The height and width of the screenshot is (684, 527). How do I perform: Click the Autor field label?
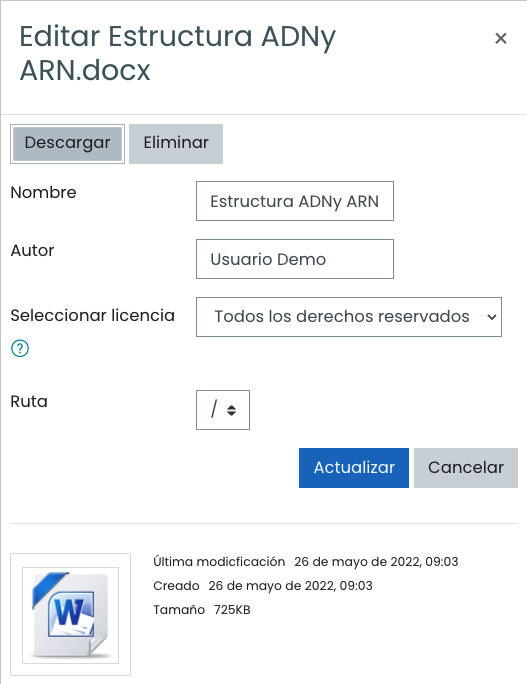pos(32,250)
